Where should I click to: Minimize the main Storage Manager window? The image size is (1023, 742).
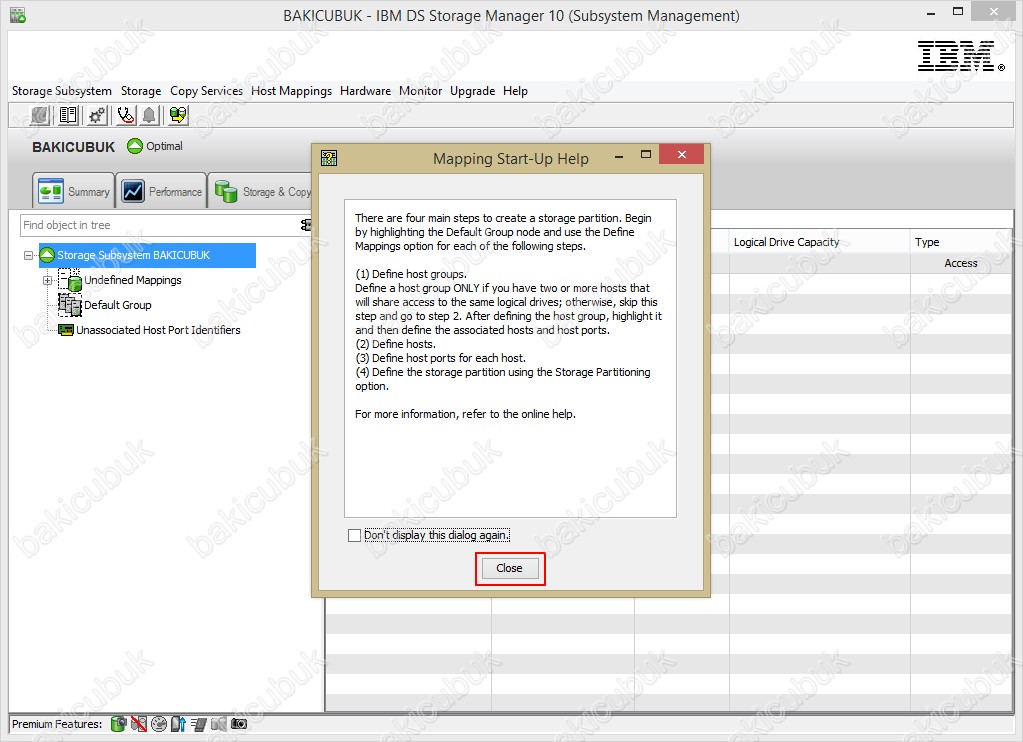tap(931, 12)
